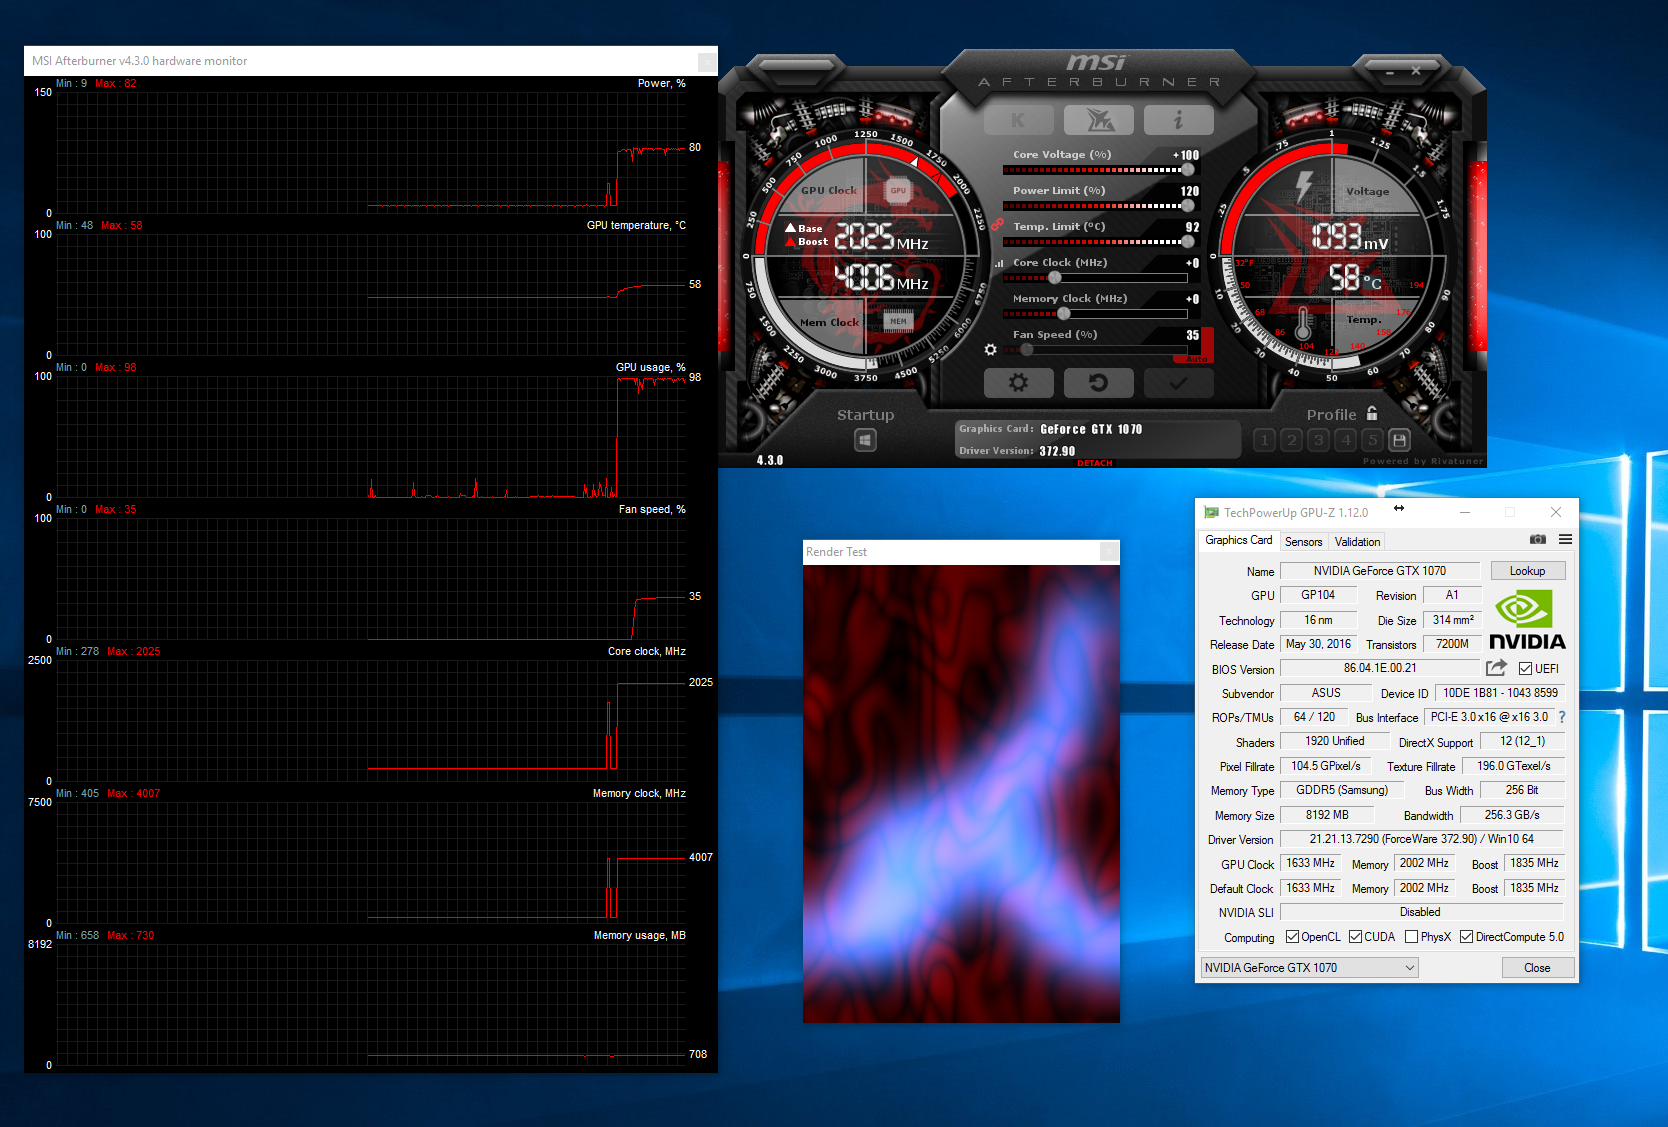This screenshot has height=1127, width=1668.
Task: Click the 'Powered by Rivatuner' text
Action: click(1423, 461)
